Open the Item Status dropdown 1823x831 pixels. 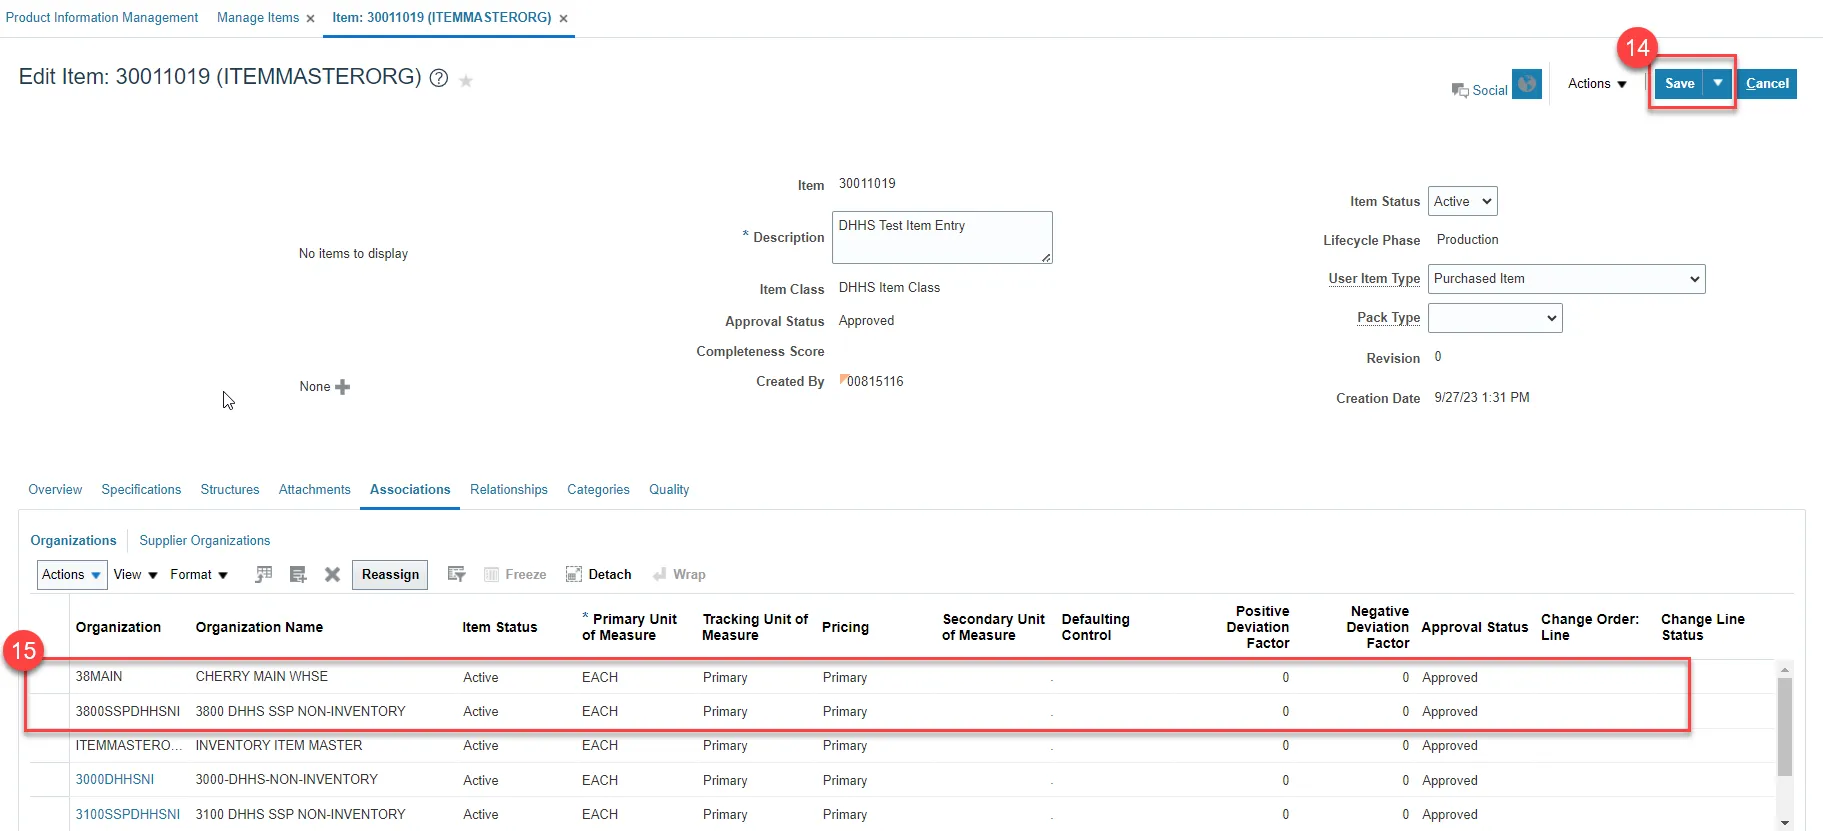(x=1462, y=202)
